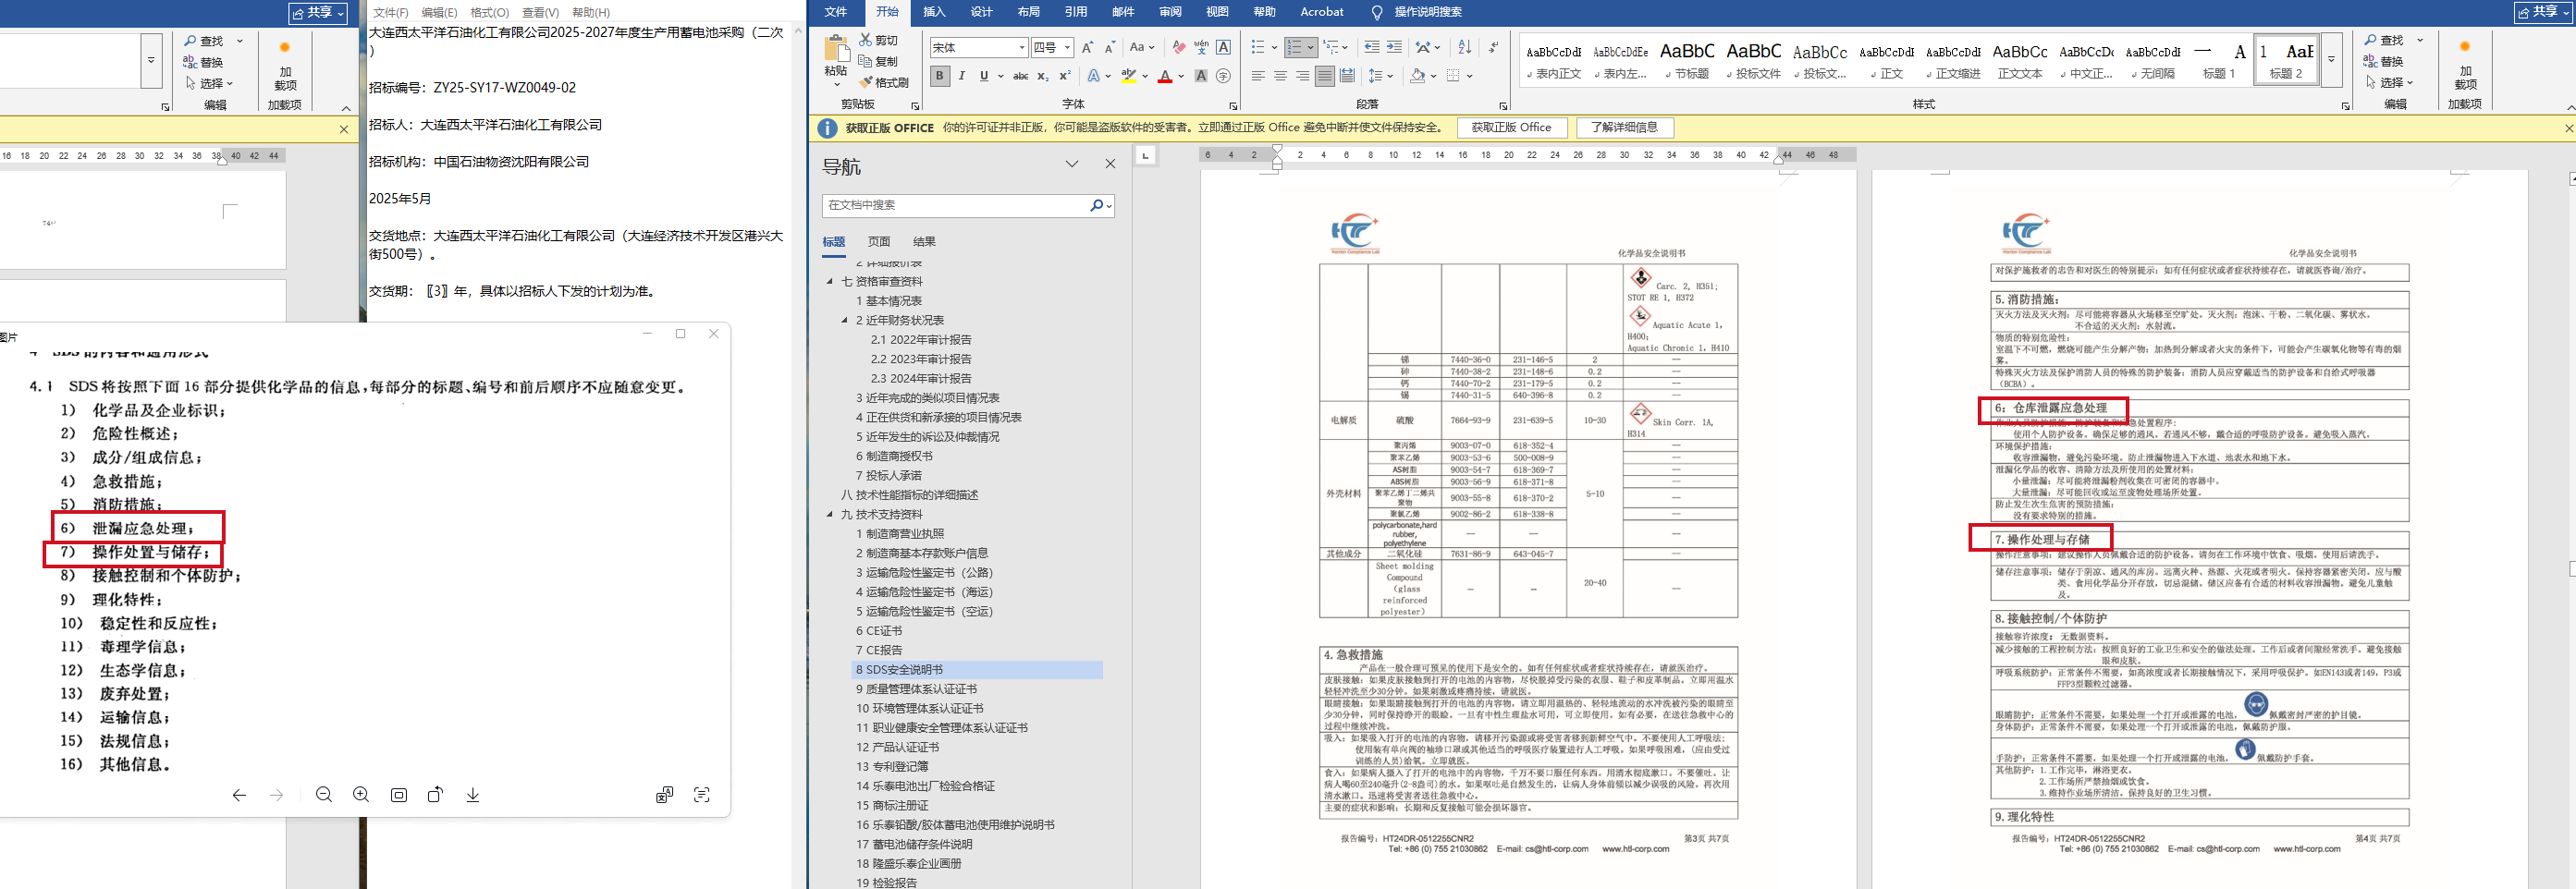Toggle the bullet list button
The height and width of the screenshot is (889, 2576).
[1258, 47]
